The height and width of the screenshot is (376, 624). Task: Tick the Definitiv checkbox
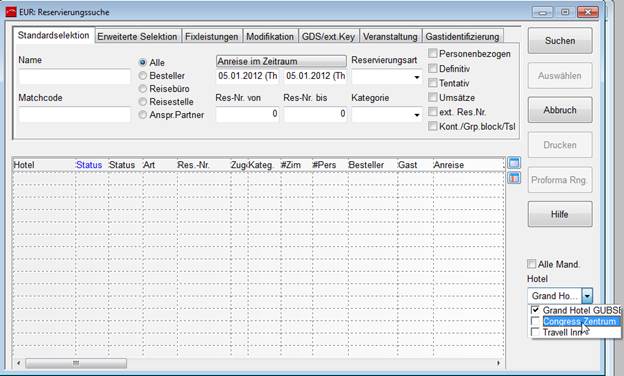(433, 68)
